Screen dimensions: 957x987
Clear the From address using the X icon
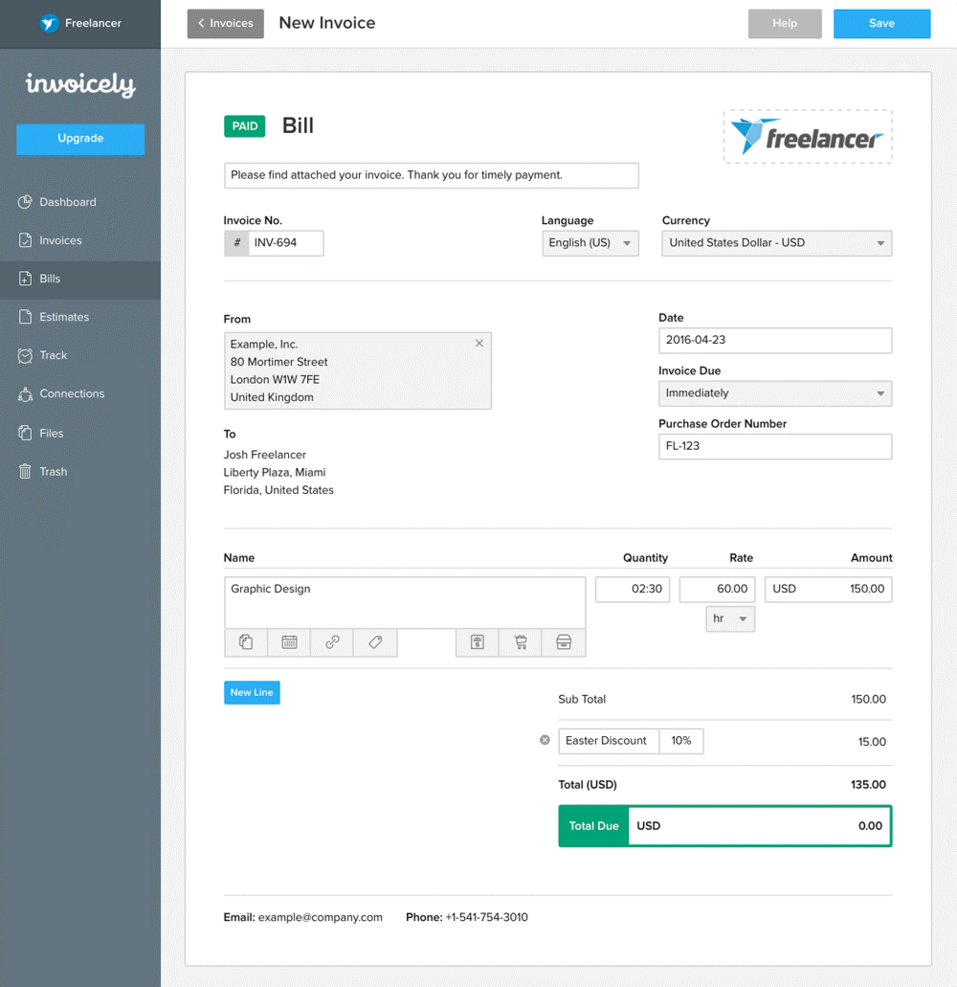tap(479, 342)
